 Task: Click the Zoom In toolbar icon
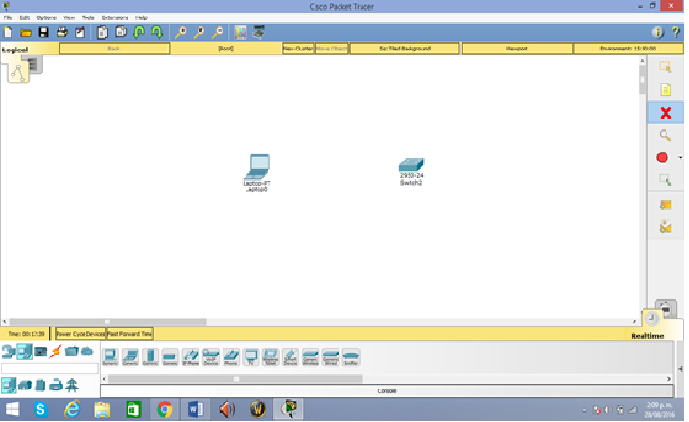[x=181, y=32]
